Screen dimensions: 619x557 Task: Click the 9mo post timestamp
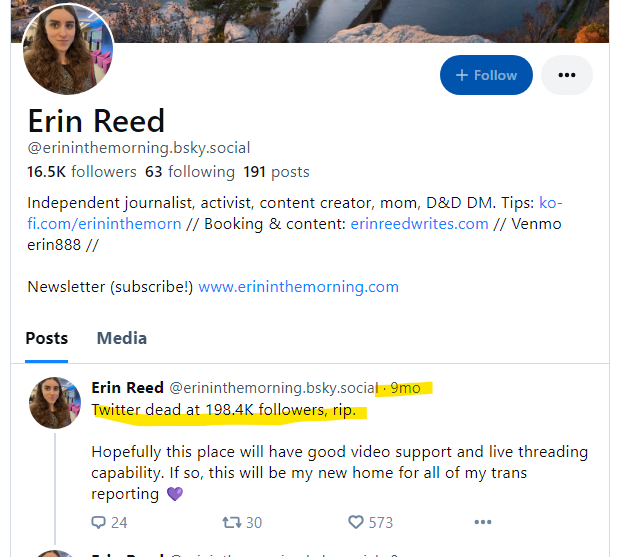(x=405, y=388)
